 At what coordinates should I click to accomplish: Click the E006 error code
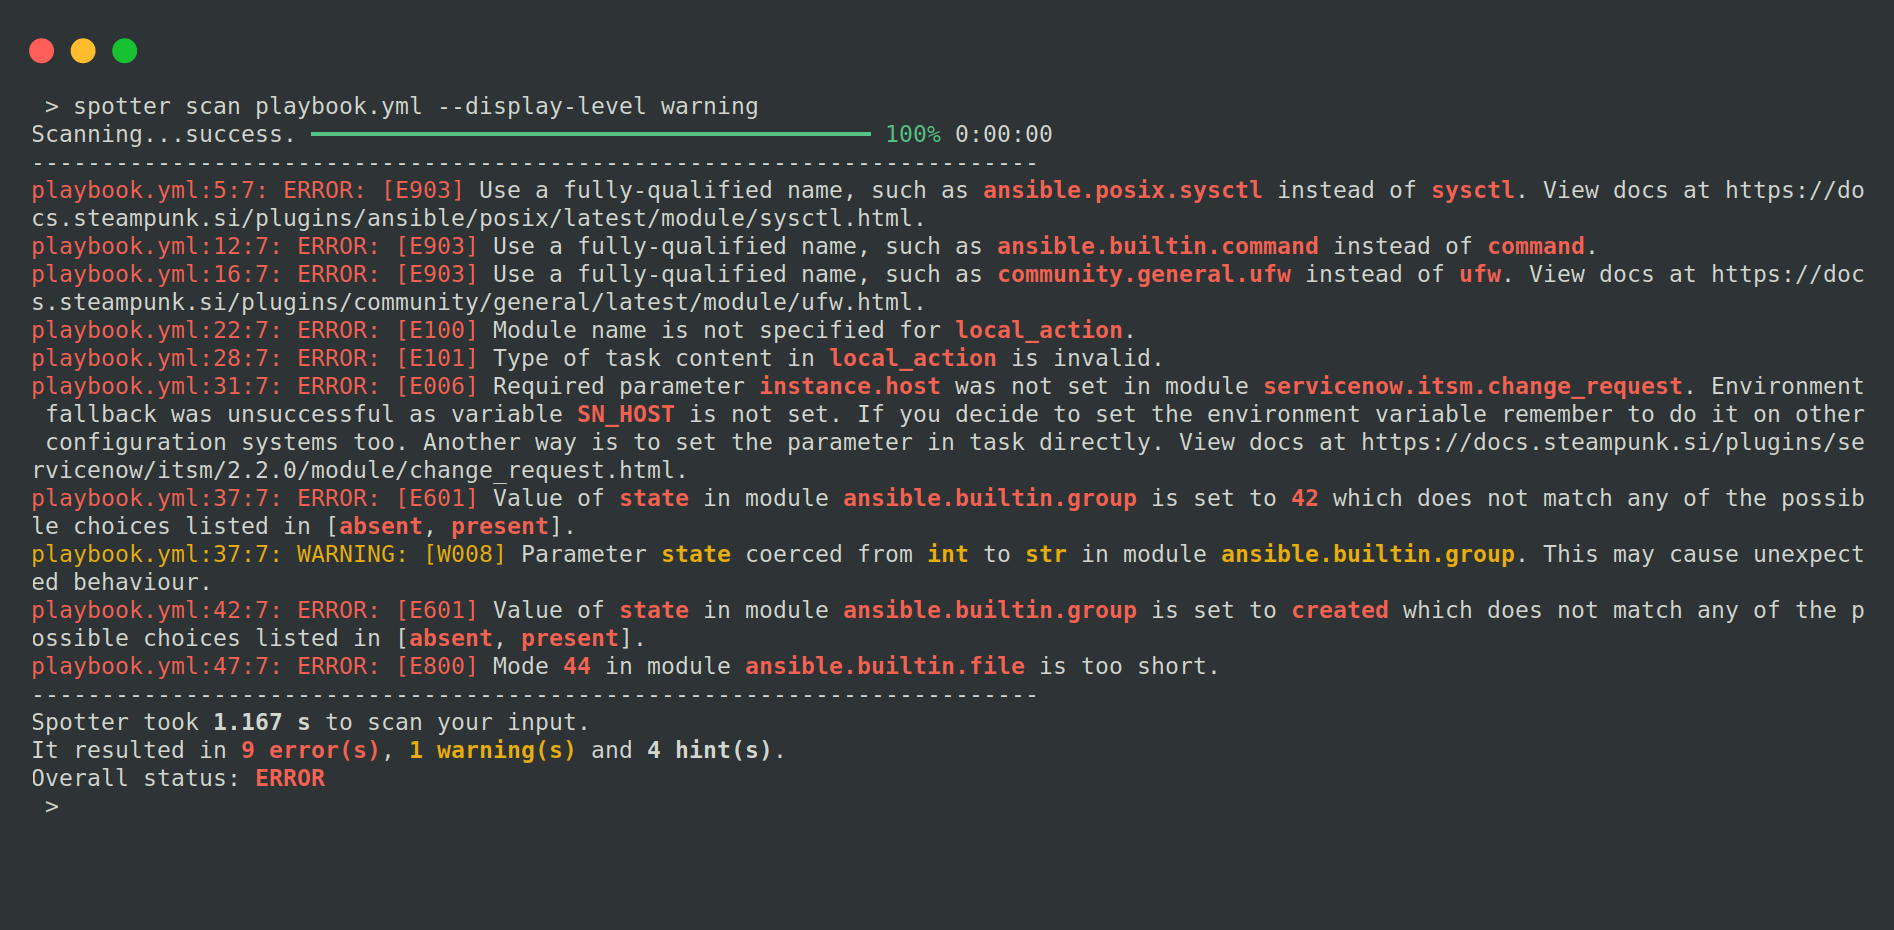437,386
